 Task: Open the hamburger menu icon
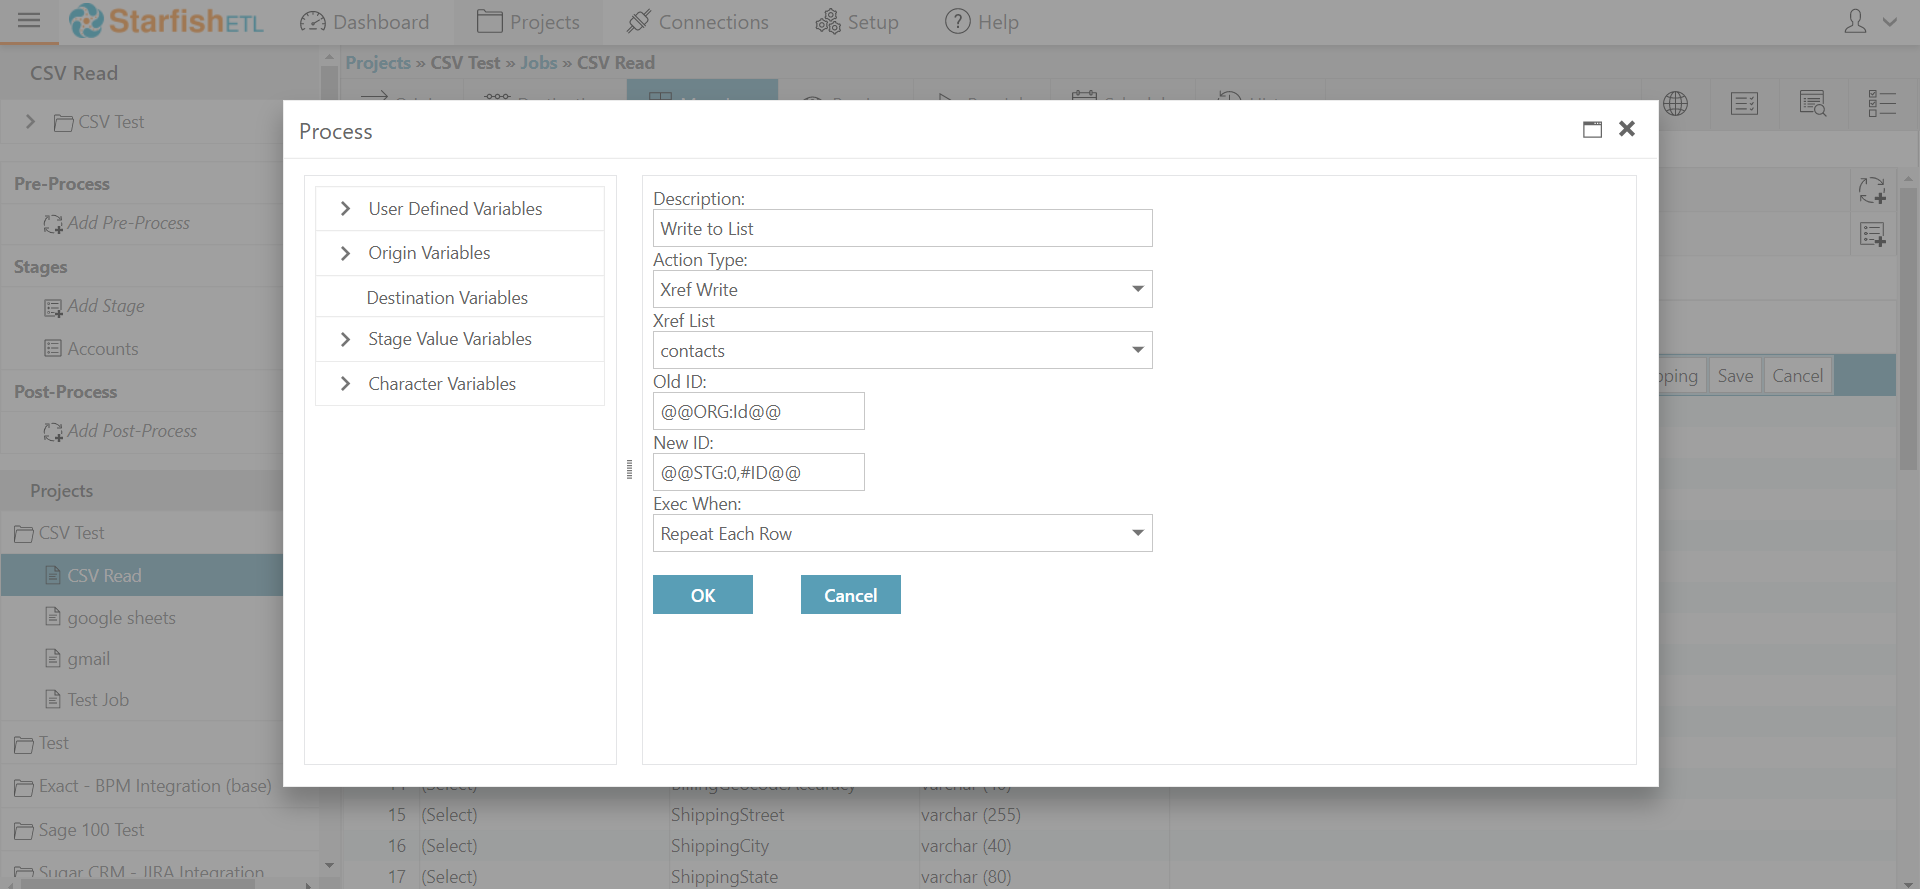tap(29, 20)
